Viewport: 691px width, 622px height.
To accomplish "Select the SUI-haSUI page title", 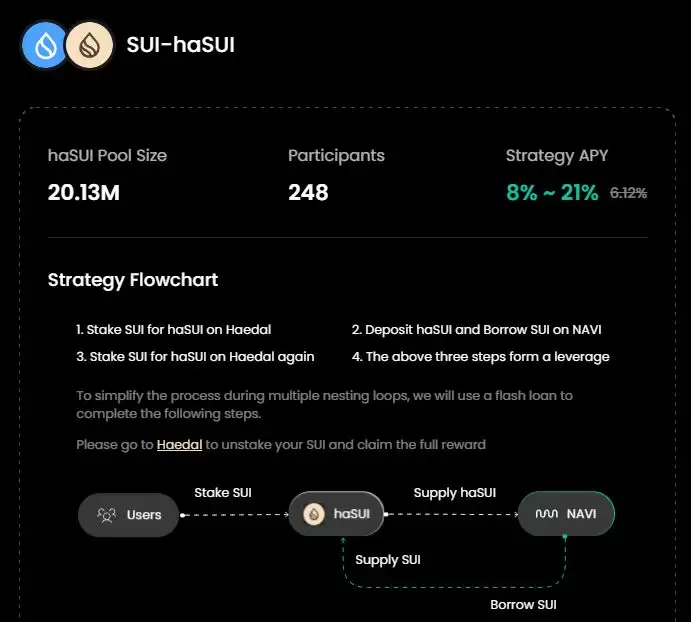I will (x=180, y=45).
